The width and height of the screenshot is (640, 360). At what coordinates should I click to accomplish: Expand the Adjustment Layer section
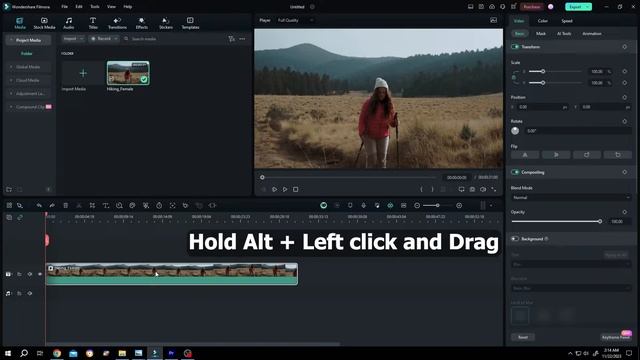28,93
